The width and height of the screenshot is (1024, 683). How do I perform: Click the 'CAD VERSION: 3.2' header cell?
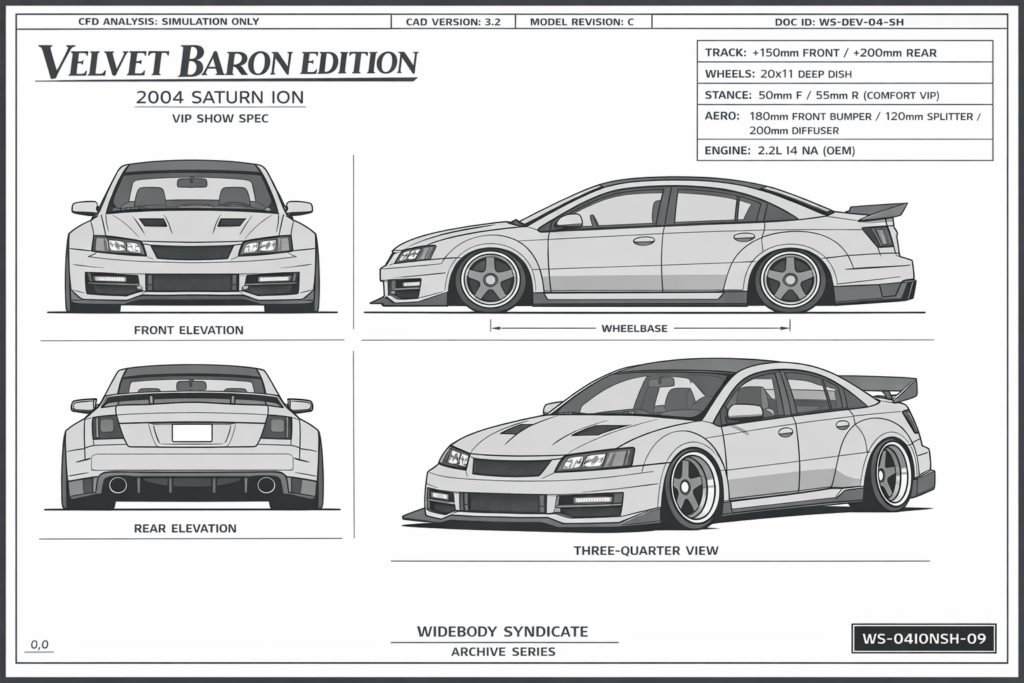(x=453, y=22)
